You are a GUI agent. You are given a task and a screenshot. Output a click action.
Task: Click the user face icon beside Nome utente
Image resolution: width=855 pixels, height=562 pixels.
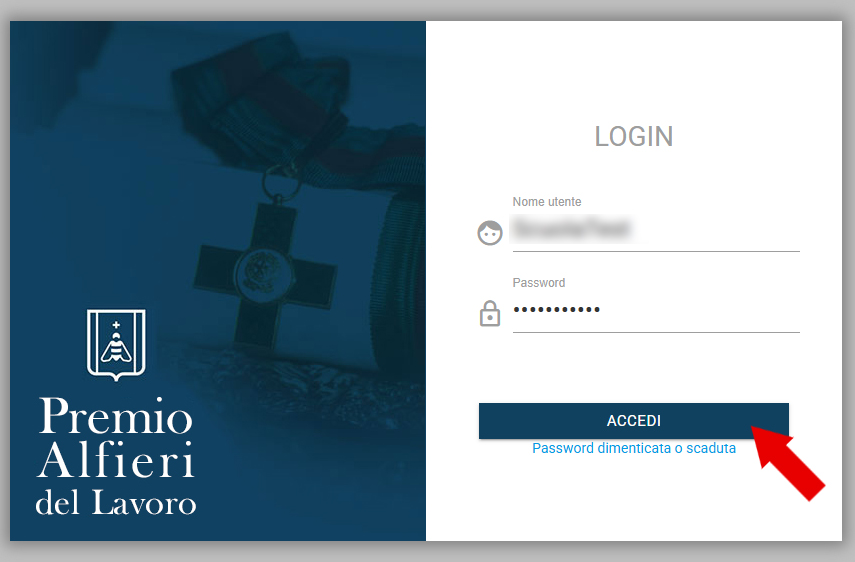coord(490,233)
